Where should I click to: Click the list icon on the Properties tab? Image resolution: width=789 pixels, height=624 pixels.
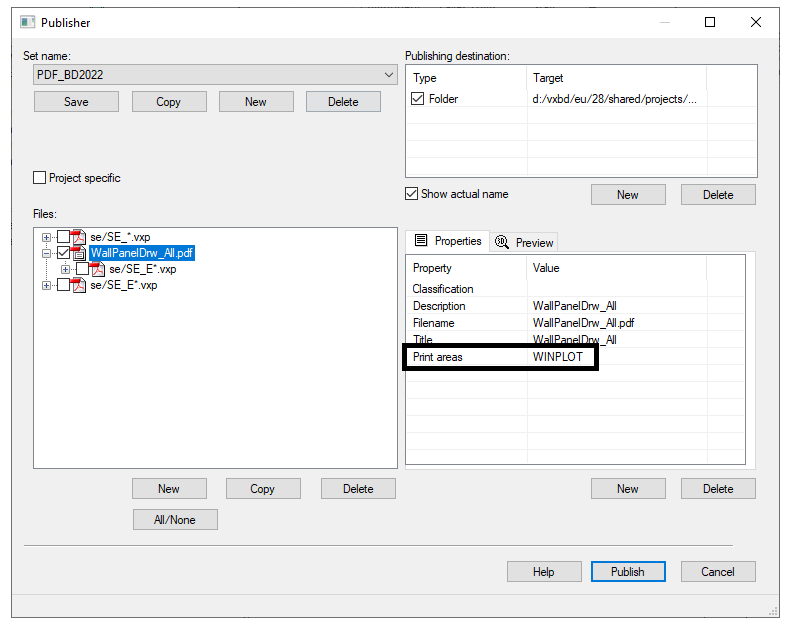pyautogui.click(x=421, y=241)
